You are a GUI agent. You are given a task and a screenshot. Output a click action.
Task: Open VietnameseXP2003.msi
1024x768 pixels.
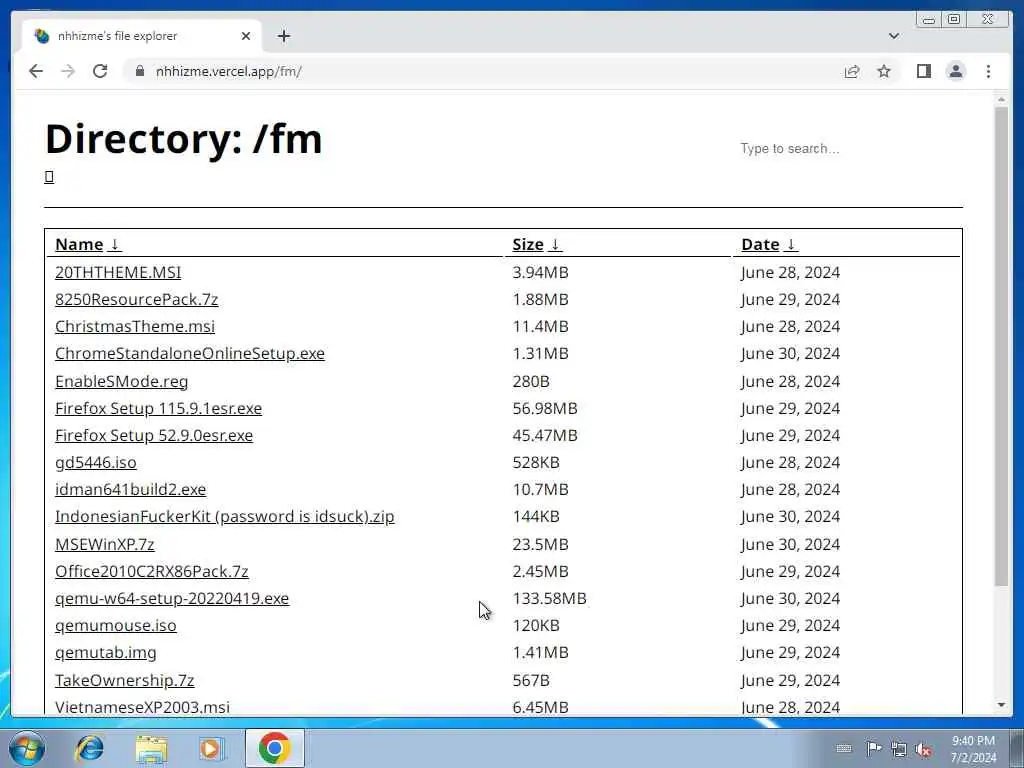coord(142,707)
